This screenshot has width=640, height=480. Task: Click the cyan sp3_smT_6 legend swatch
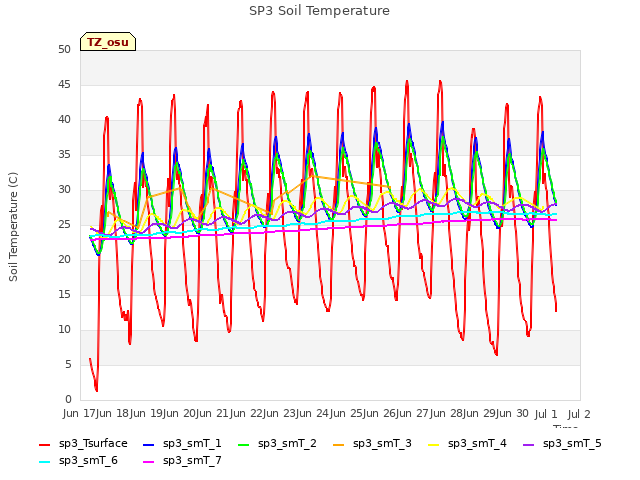[x=44, y=462]
